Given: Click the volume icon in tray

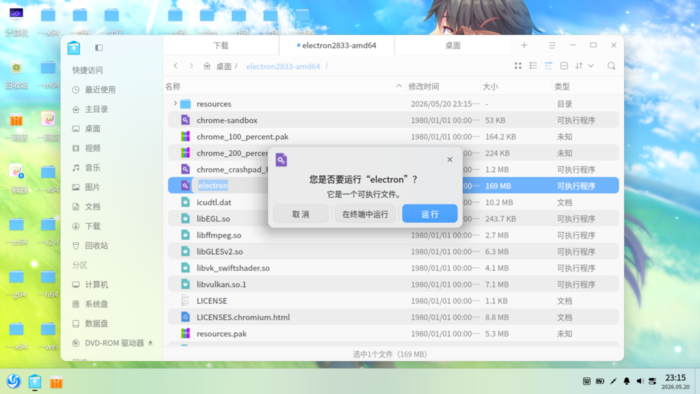Looking at the screenshot, I should [x=639, y=381].
